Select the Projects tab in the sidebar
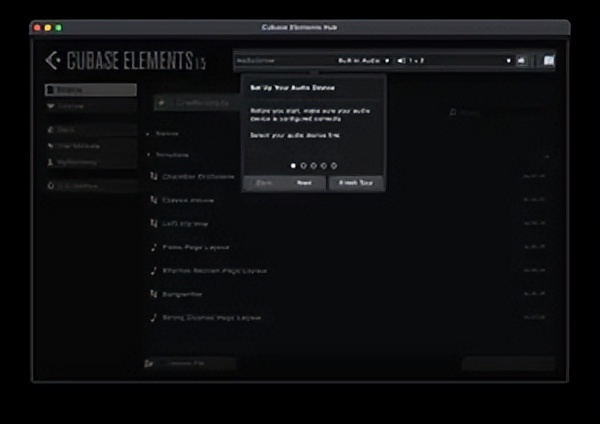The width and height of the screenshot is (600, 424). pos(91,90)
